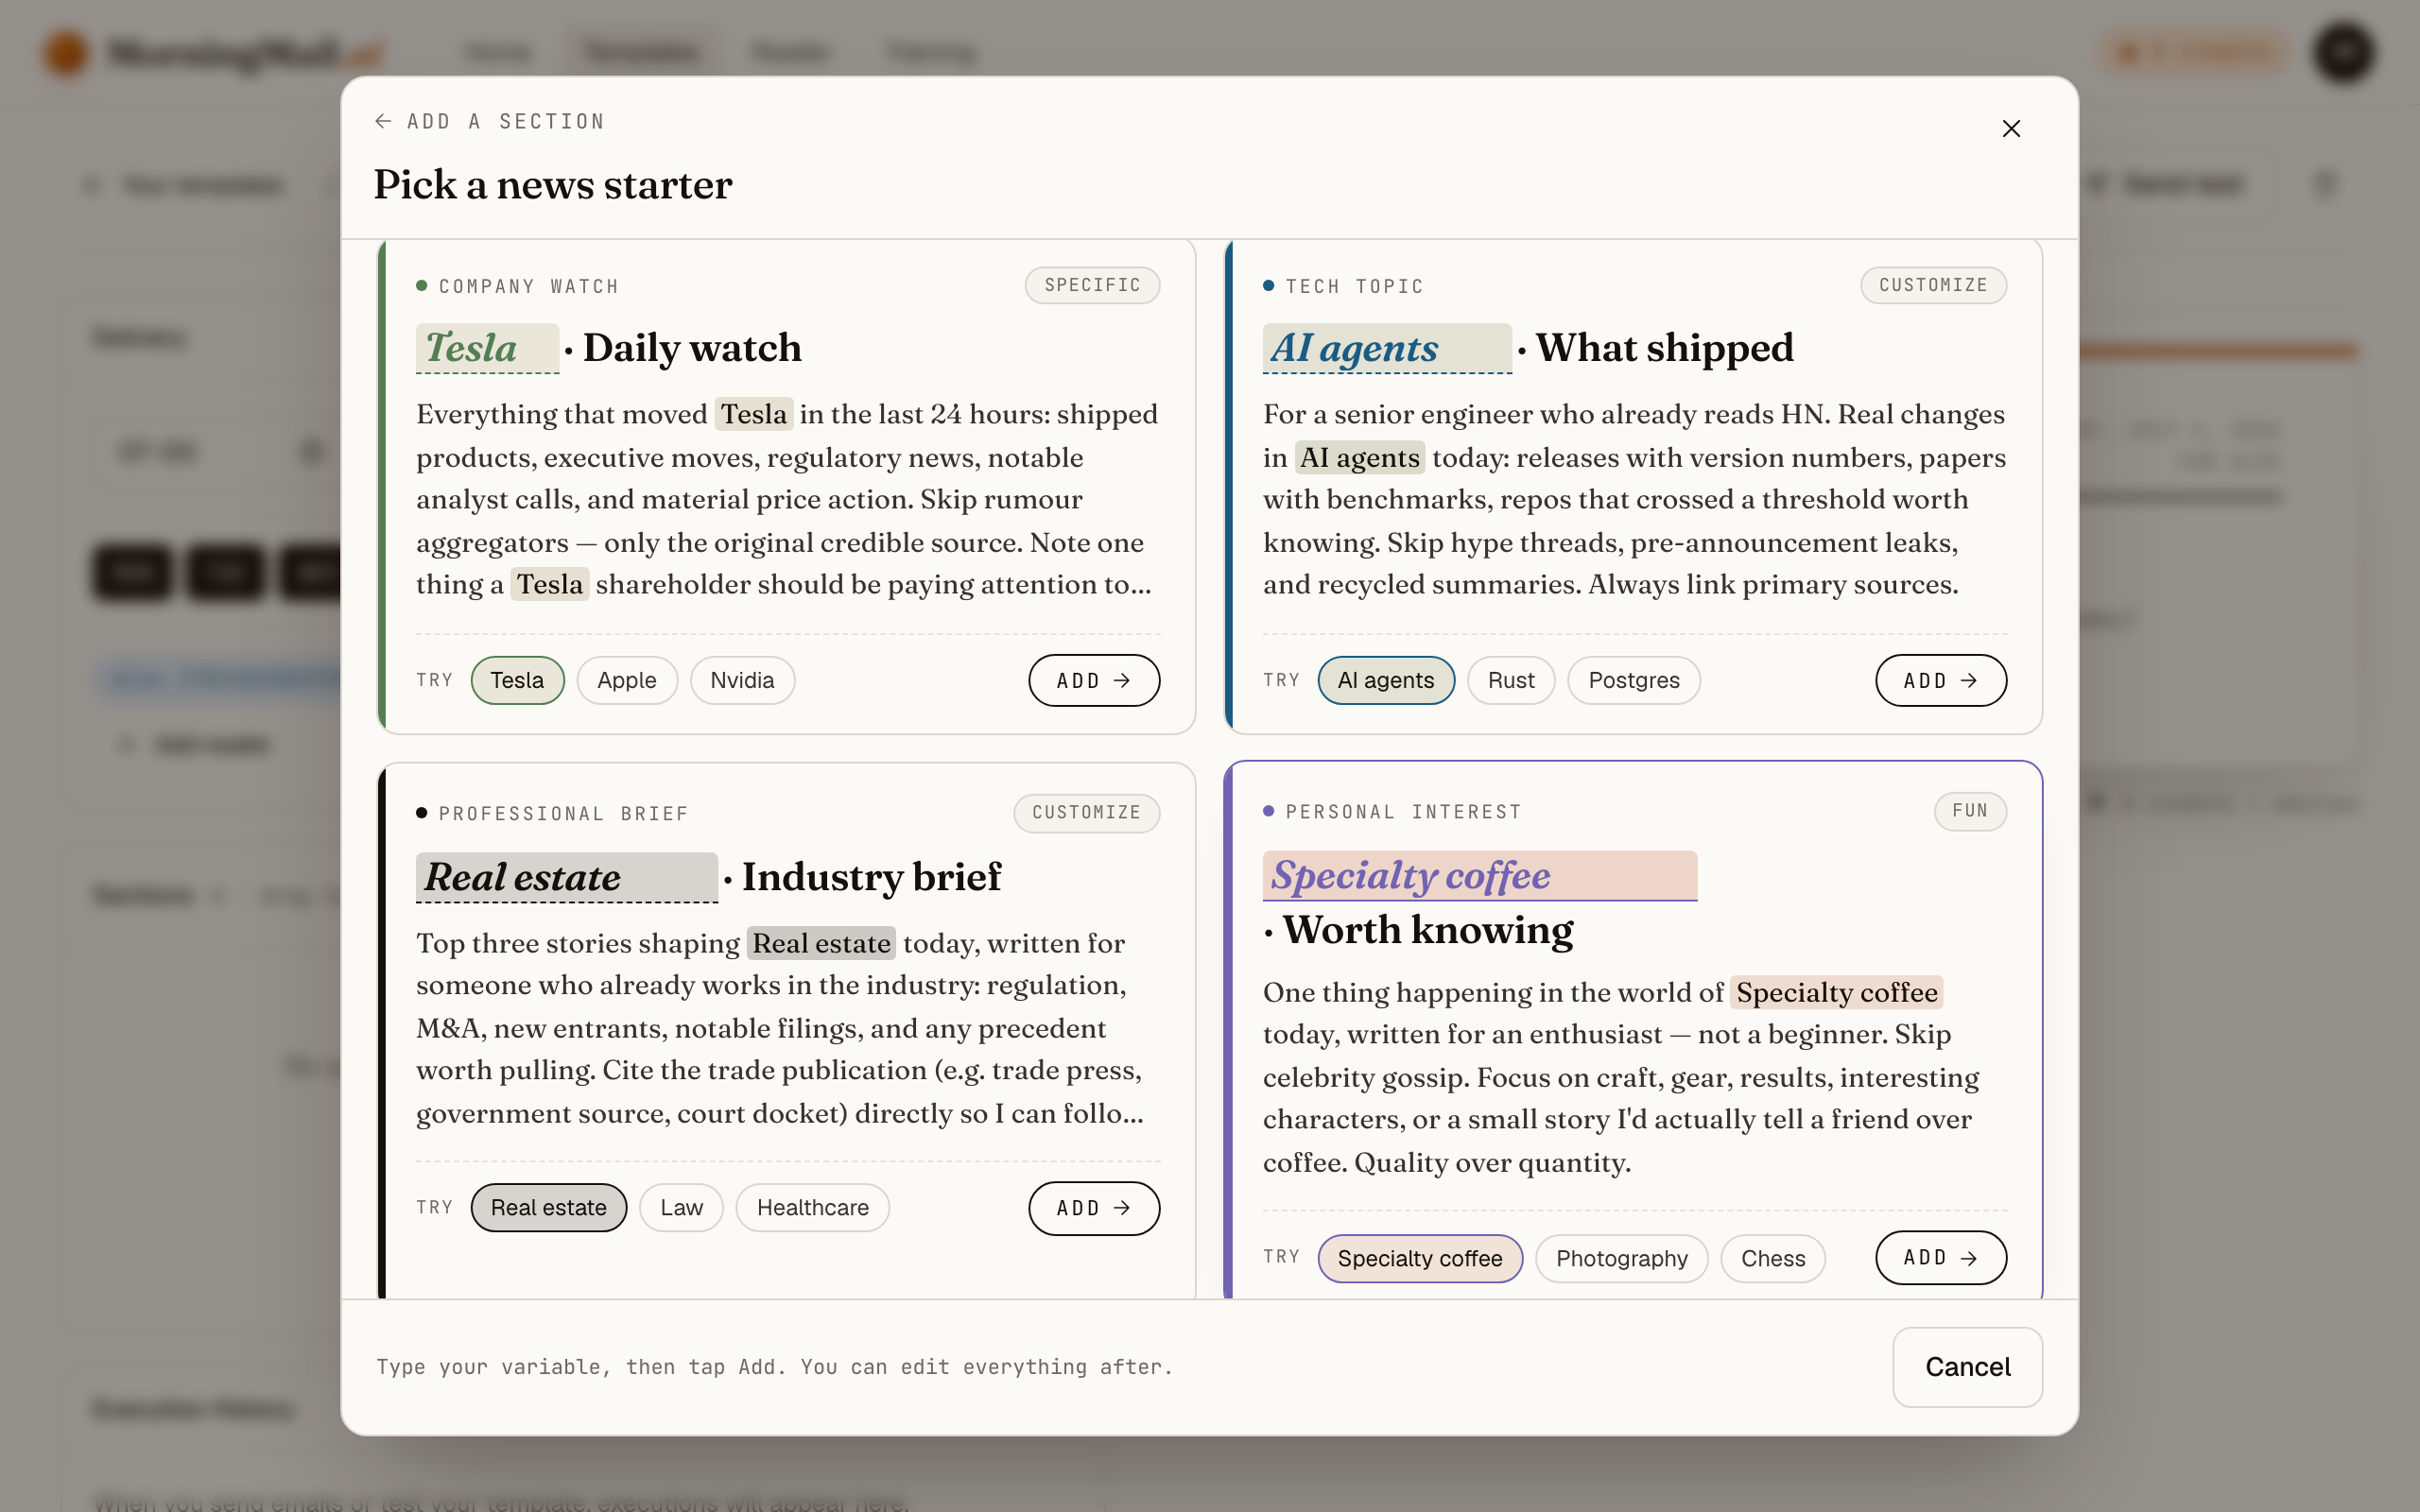
Task: Click the highlighted "AI agents" in the description
Action: [x=1360, y=457]
